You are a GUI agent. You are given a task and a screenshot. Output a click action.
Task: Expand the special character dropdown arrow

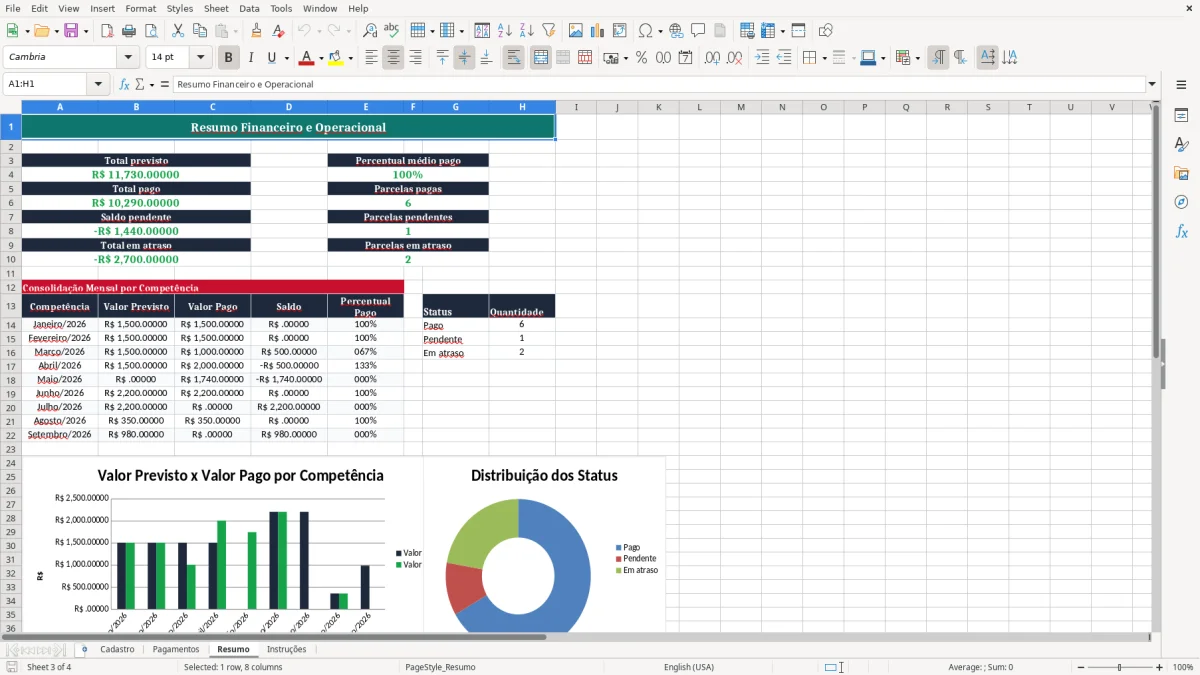(659, 31)
